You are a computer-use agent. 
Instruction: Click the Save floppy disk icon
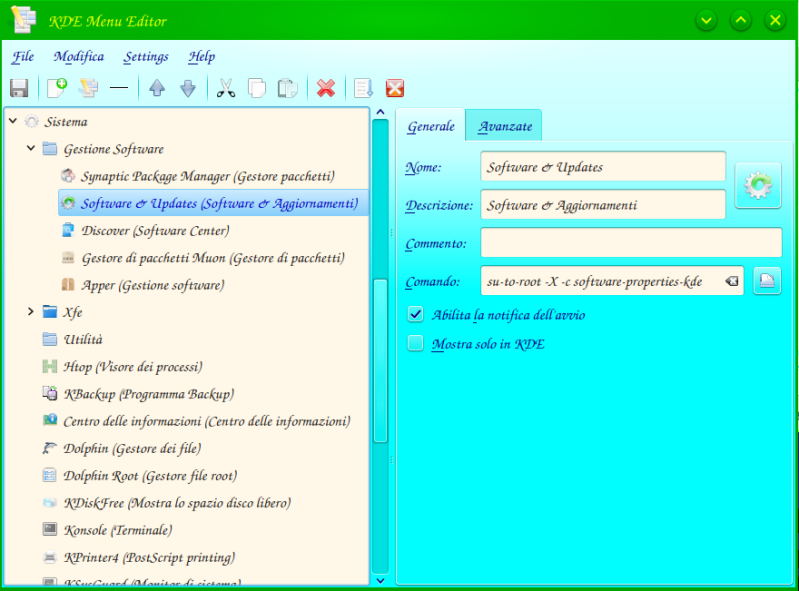(x=19, y=88)
